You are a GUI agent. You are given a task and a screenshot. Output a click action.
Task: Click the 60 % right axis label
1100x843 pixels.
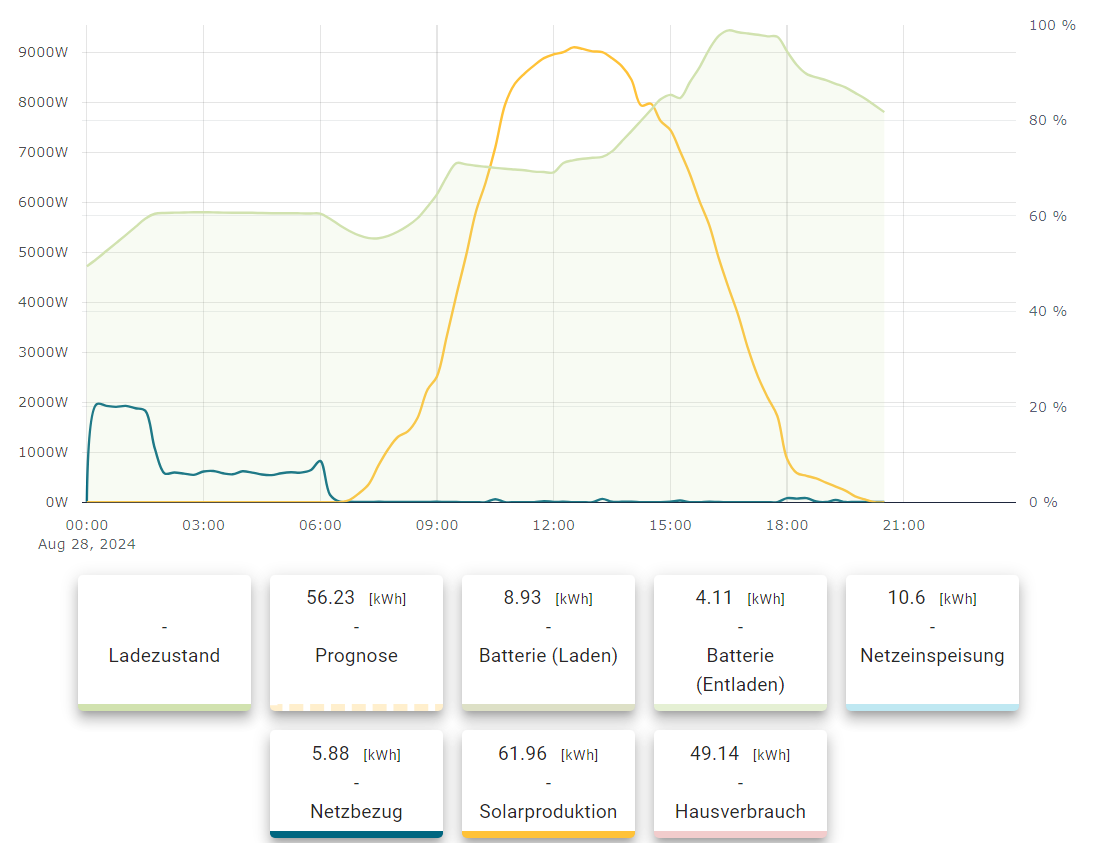[x=1048, y=216]
